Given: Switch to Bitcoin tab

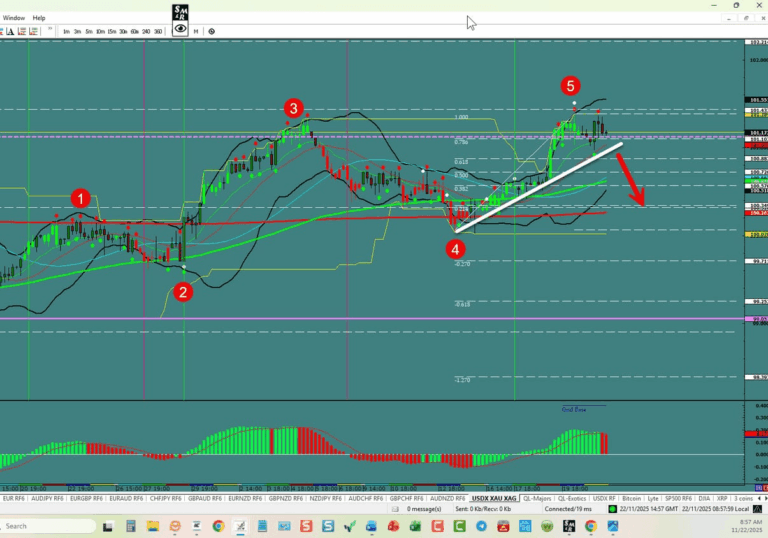Looking at the screenshot, I should click(x=631, y=498).
